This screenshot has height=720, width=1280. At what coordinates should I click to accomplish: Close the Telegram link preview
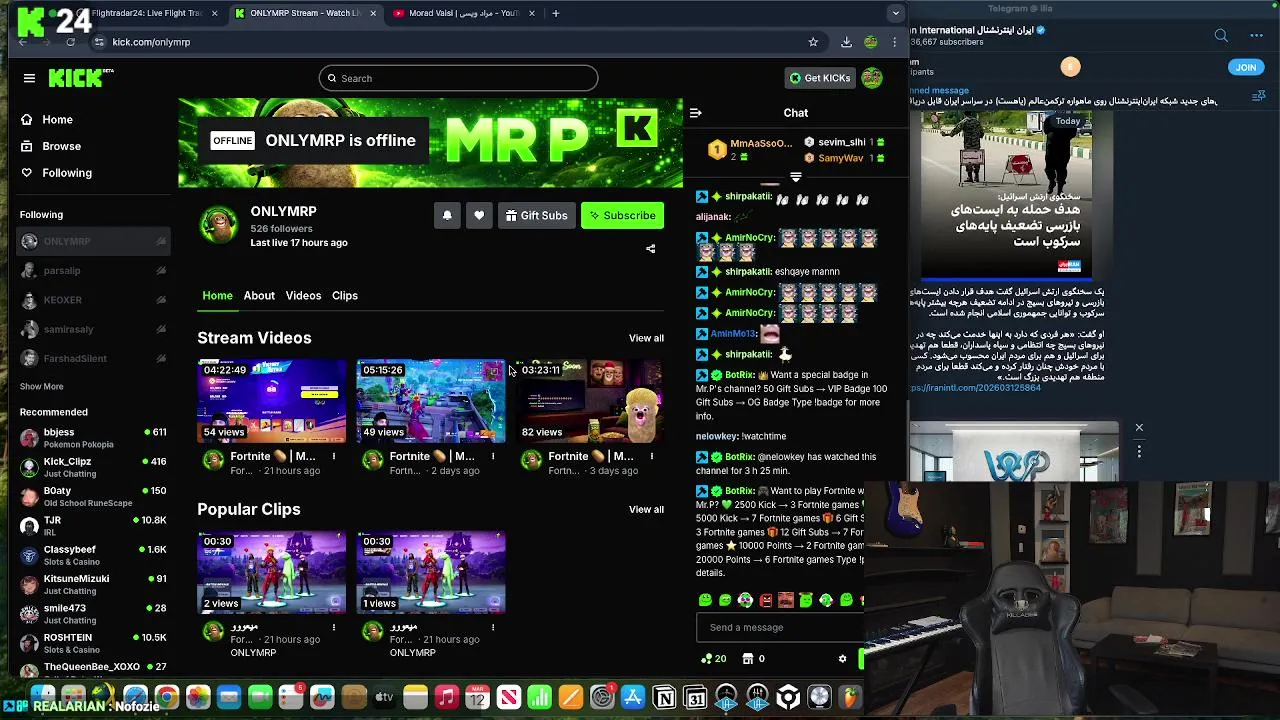[1138, 428]
